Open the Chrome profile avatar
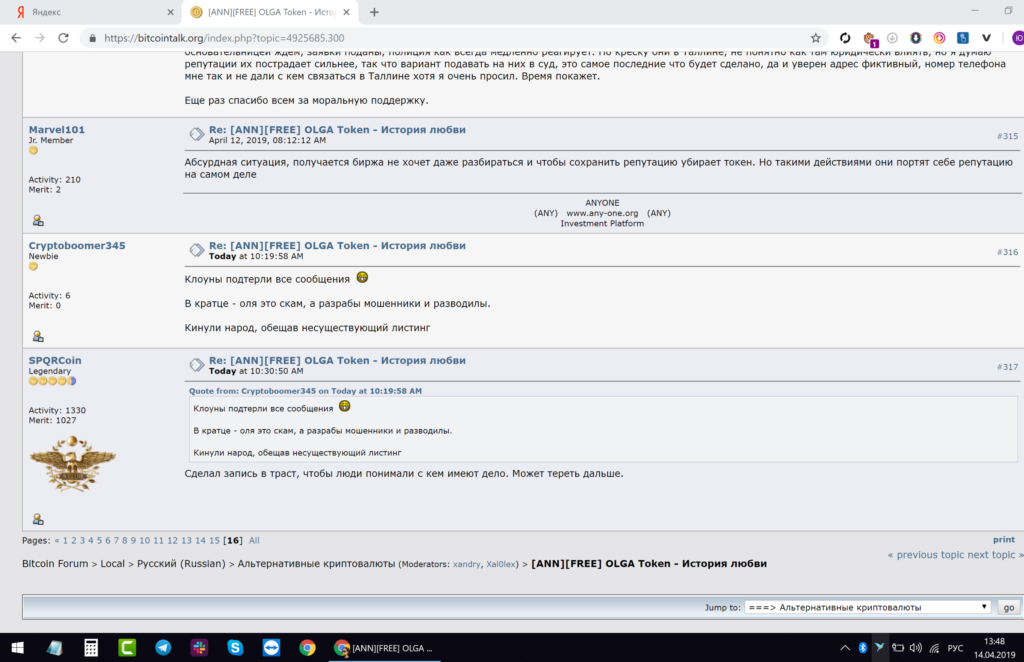Viewport: 1024px width, 662px height. pyautogui.click(x=1017, y=38)
